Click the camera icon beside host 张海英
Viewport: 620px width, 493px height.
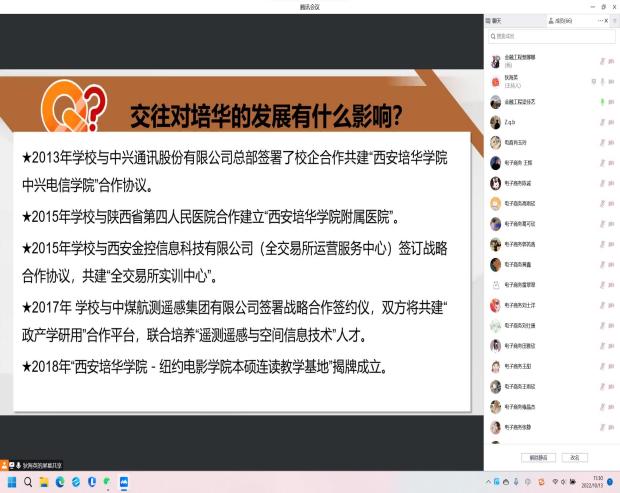593,82
